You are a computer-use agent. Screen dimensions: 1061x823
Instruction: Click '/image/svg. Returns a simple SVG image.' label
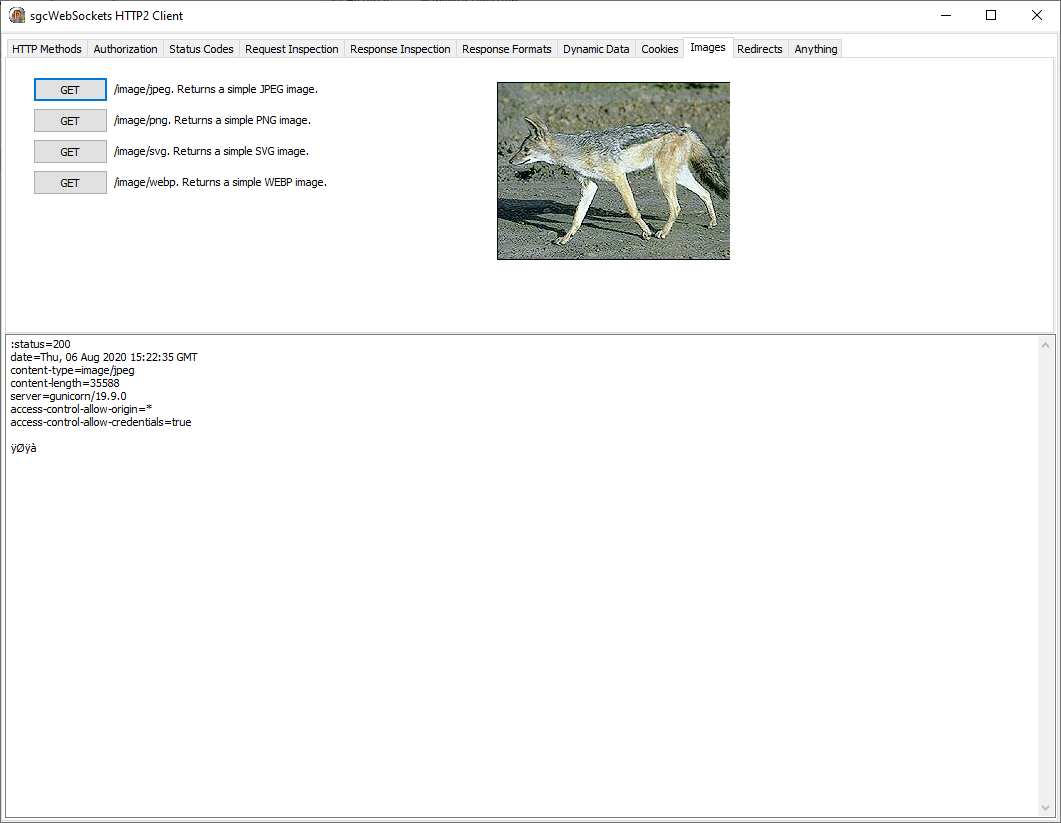(211, 152)
